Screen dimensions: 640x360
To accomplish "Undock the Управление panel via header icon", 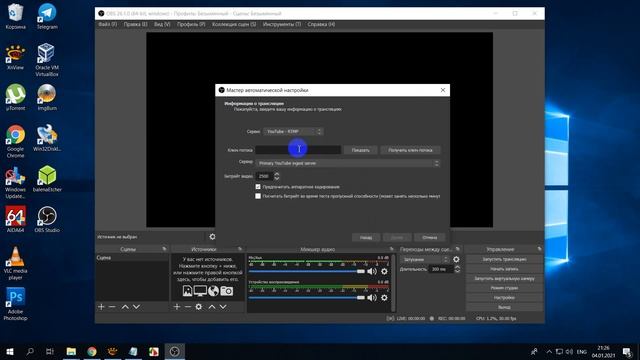I will pyautogui.click(x=539, y=249).
